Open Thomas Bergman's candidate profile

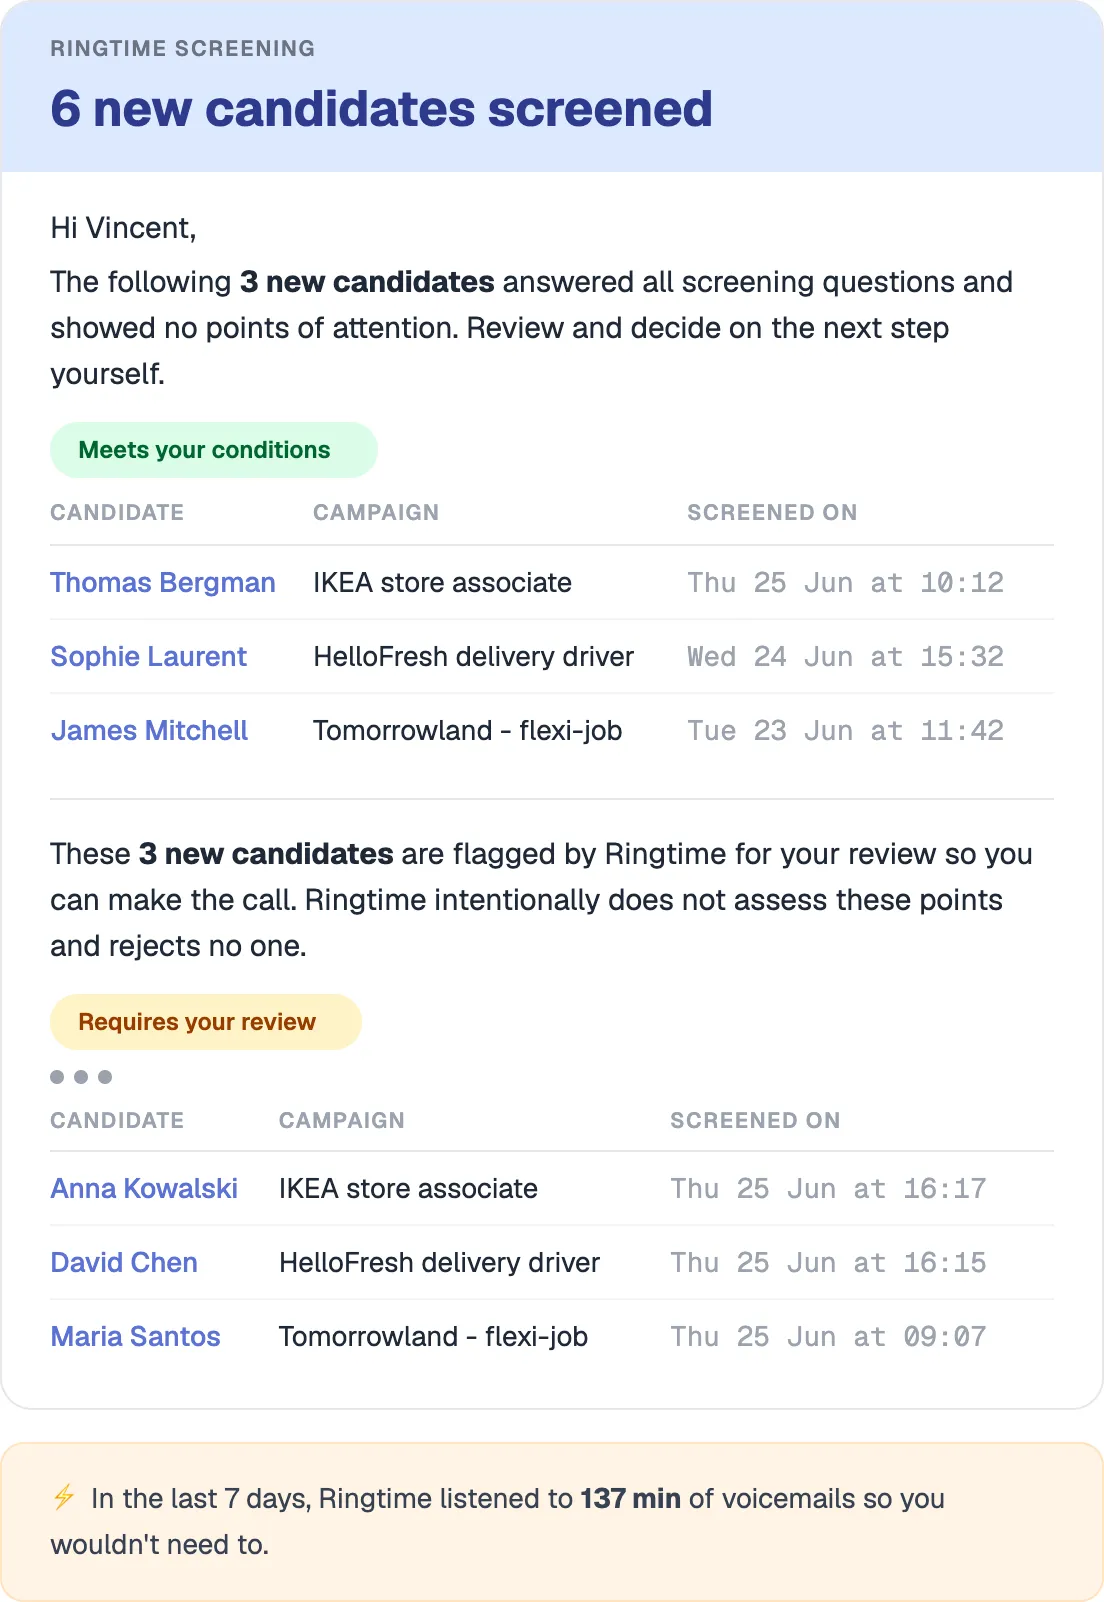click(x=163, y=582)
